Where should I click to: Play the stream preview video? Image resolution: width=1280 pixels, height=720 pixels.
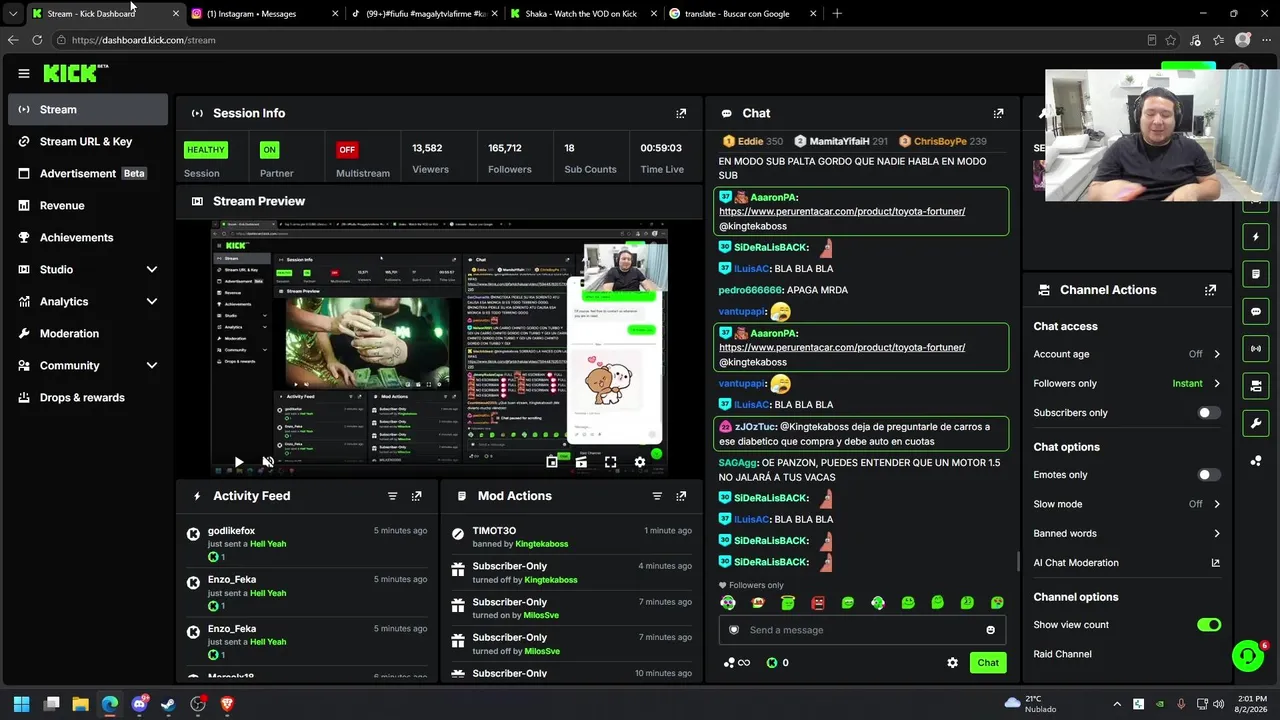tap(238, 462)
